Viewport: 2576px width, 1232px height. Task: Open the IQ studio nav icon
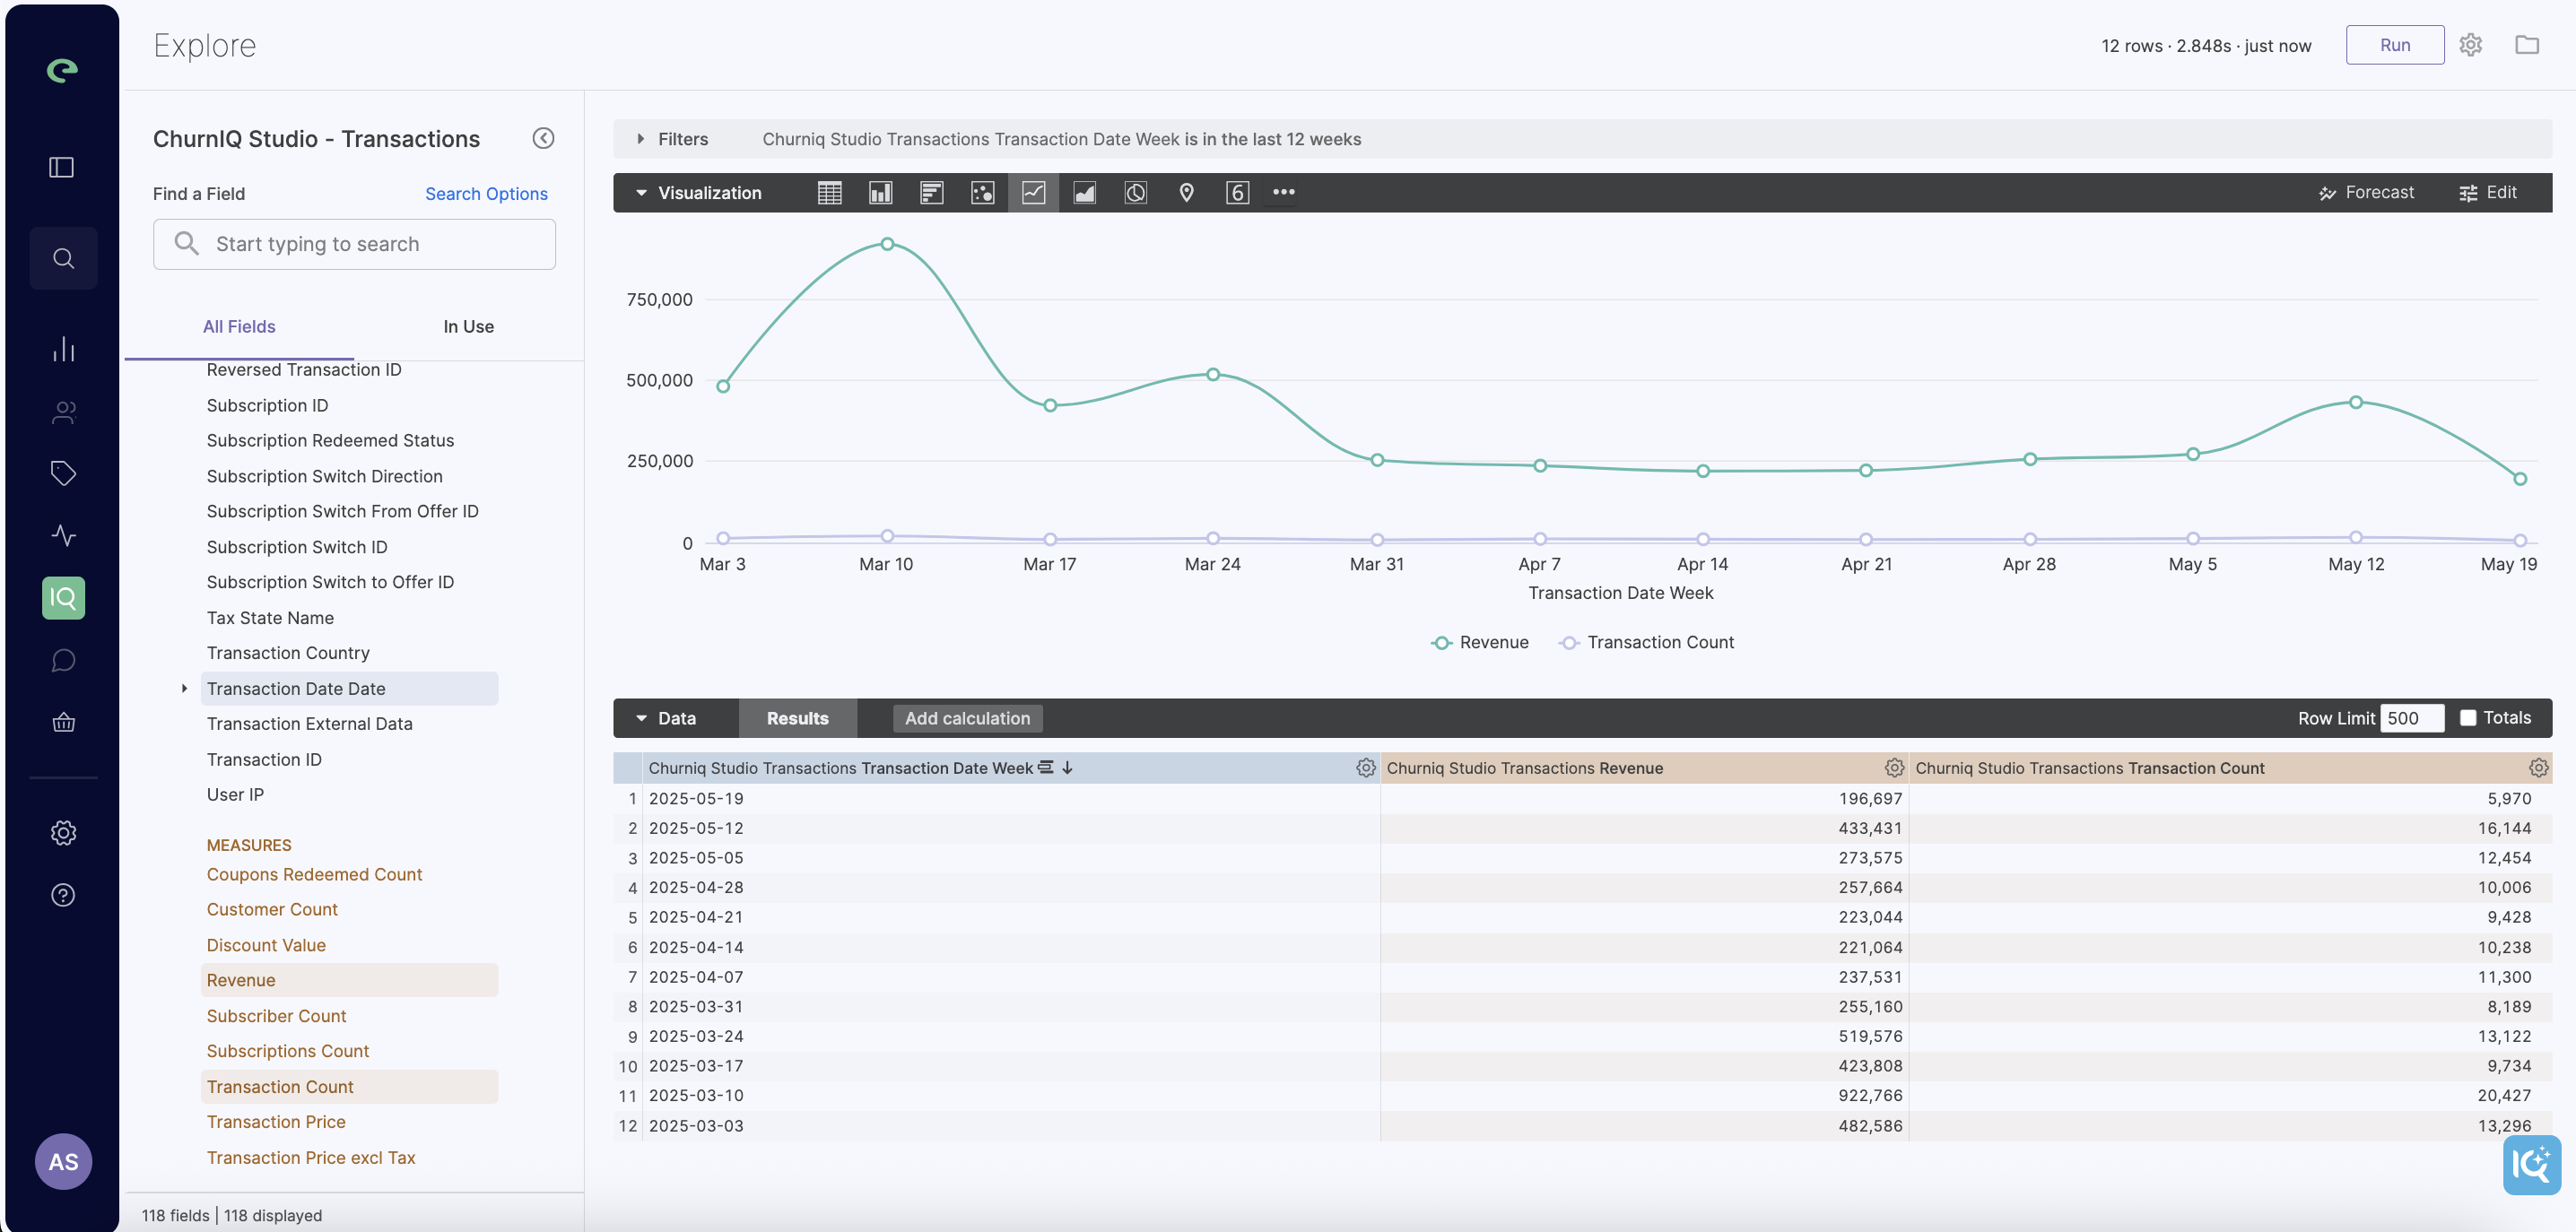[63, 598]
